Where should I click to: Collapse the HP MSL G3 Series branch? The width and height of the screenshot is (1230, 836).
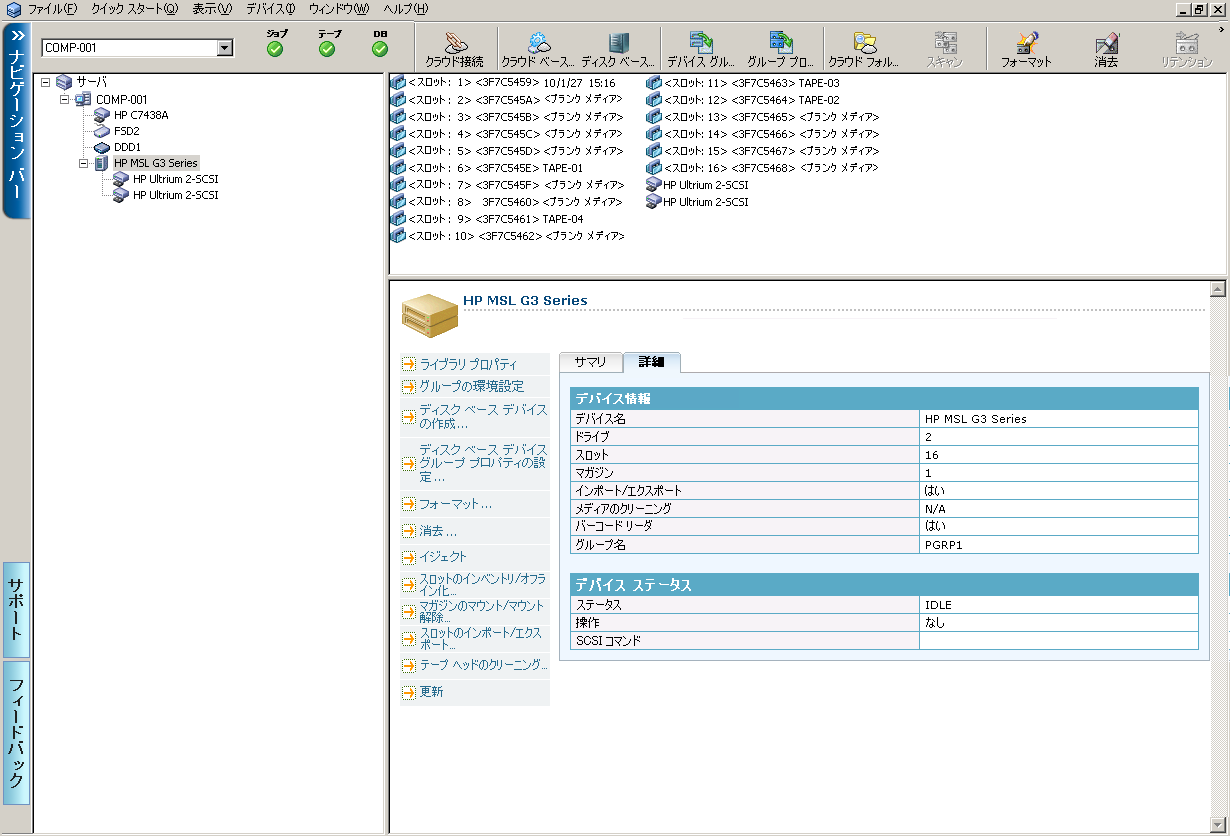coord(84,163)
